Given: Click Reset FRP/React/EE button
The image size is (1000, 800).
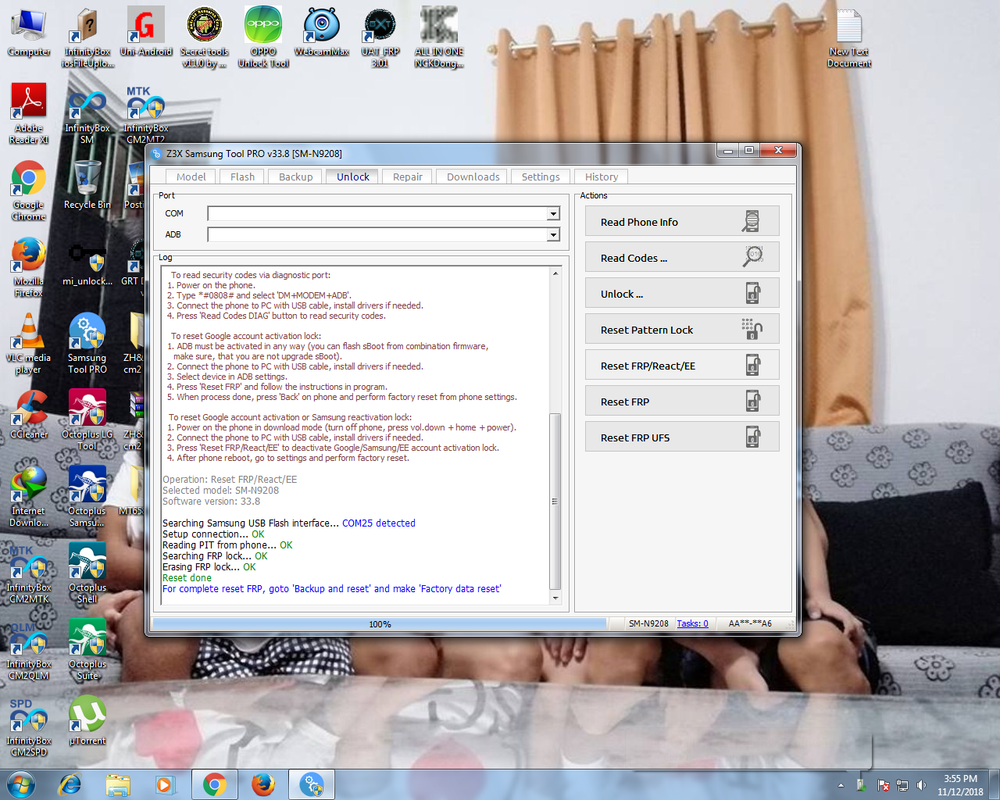Looking at the screenshot, I should (682, 365).
